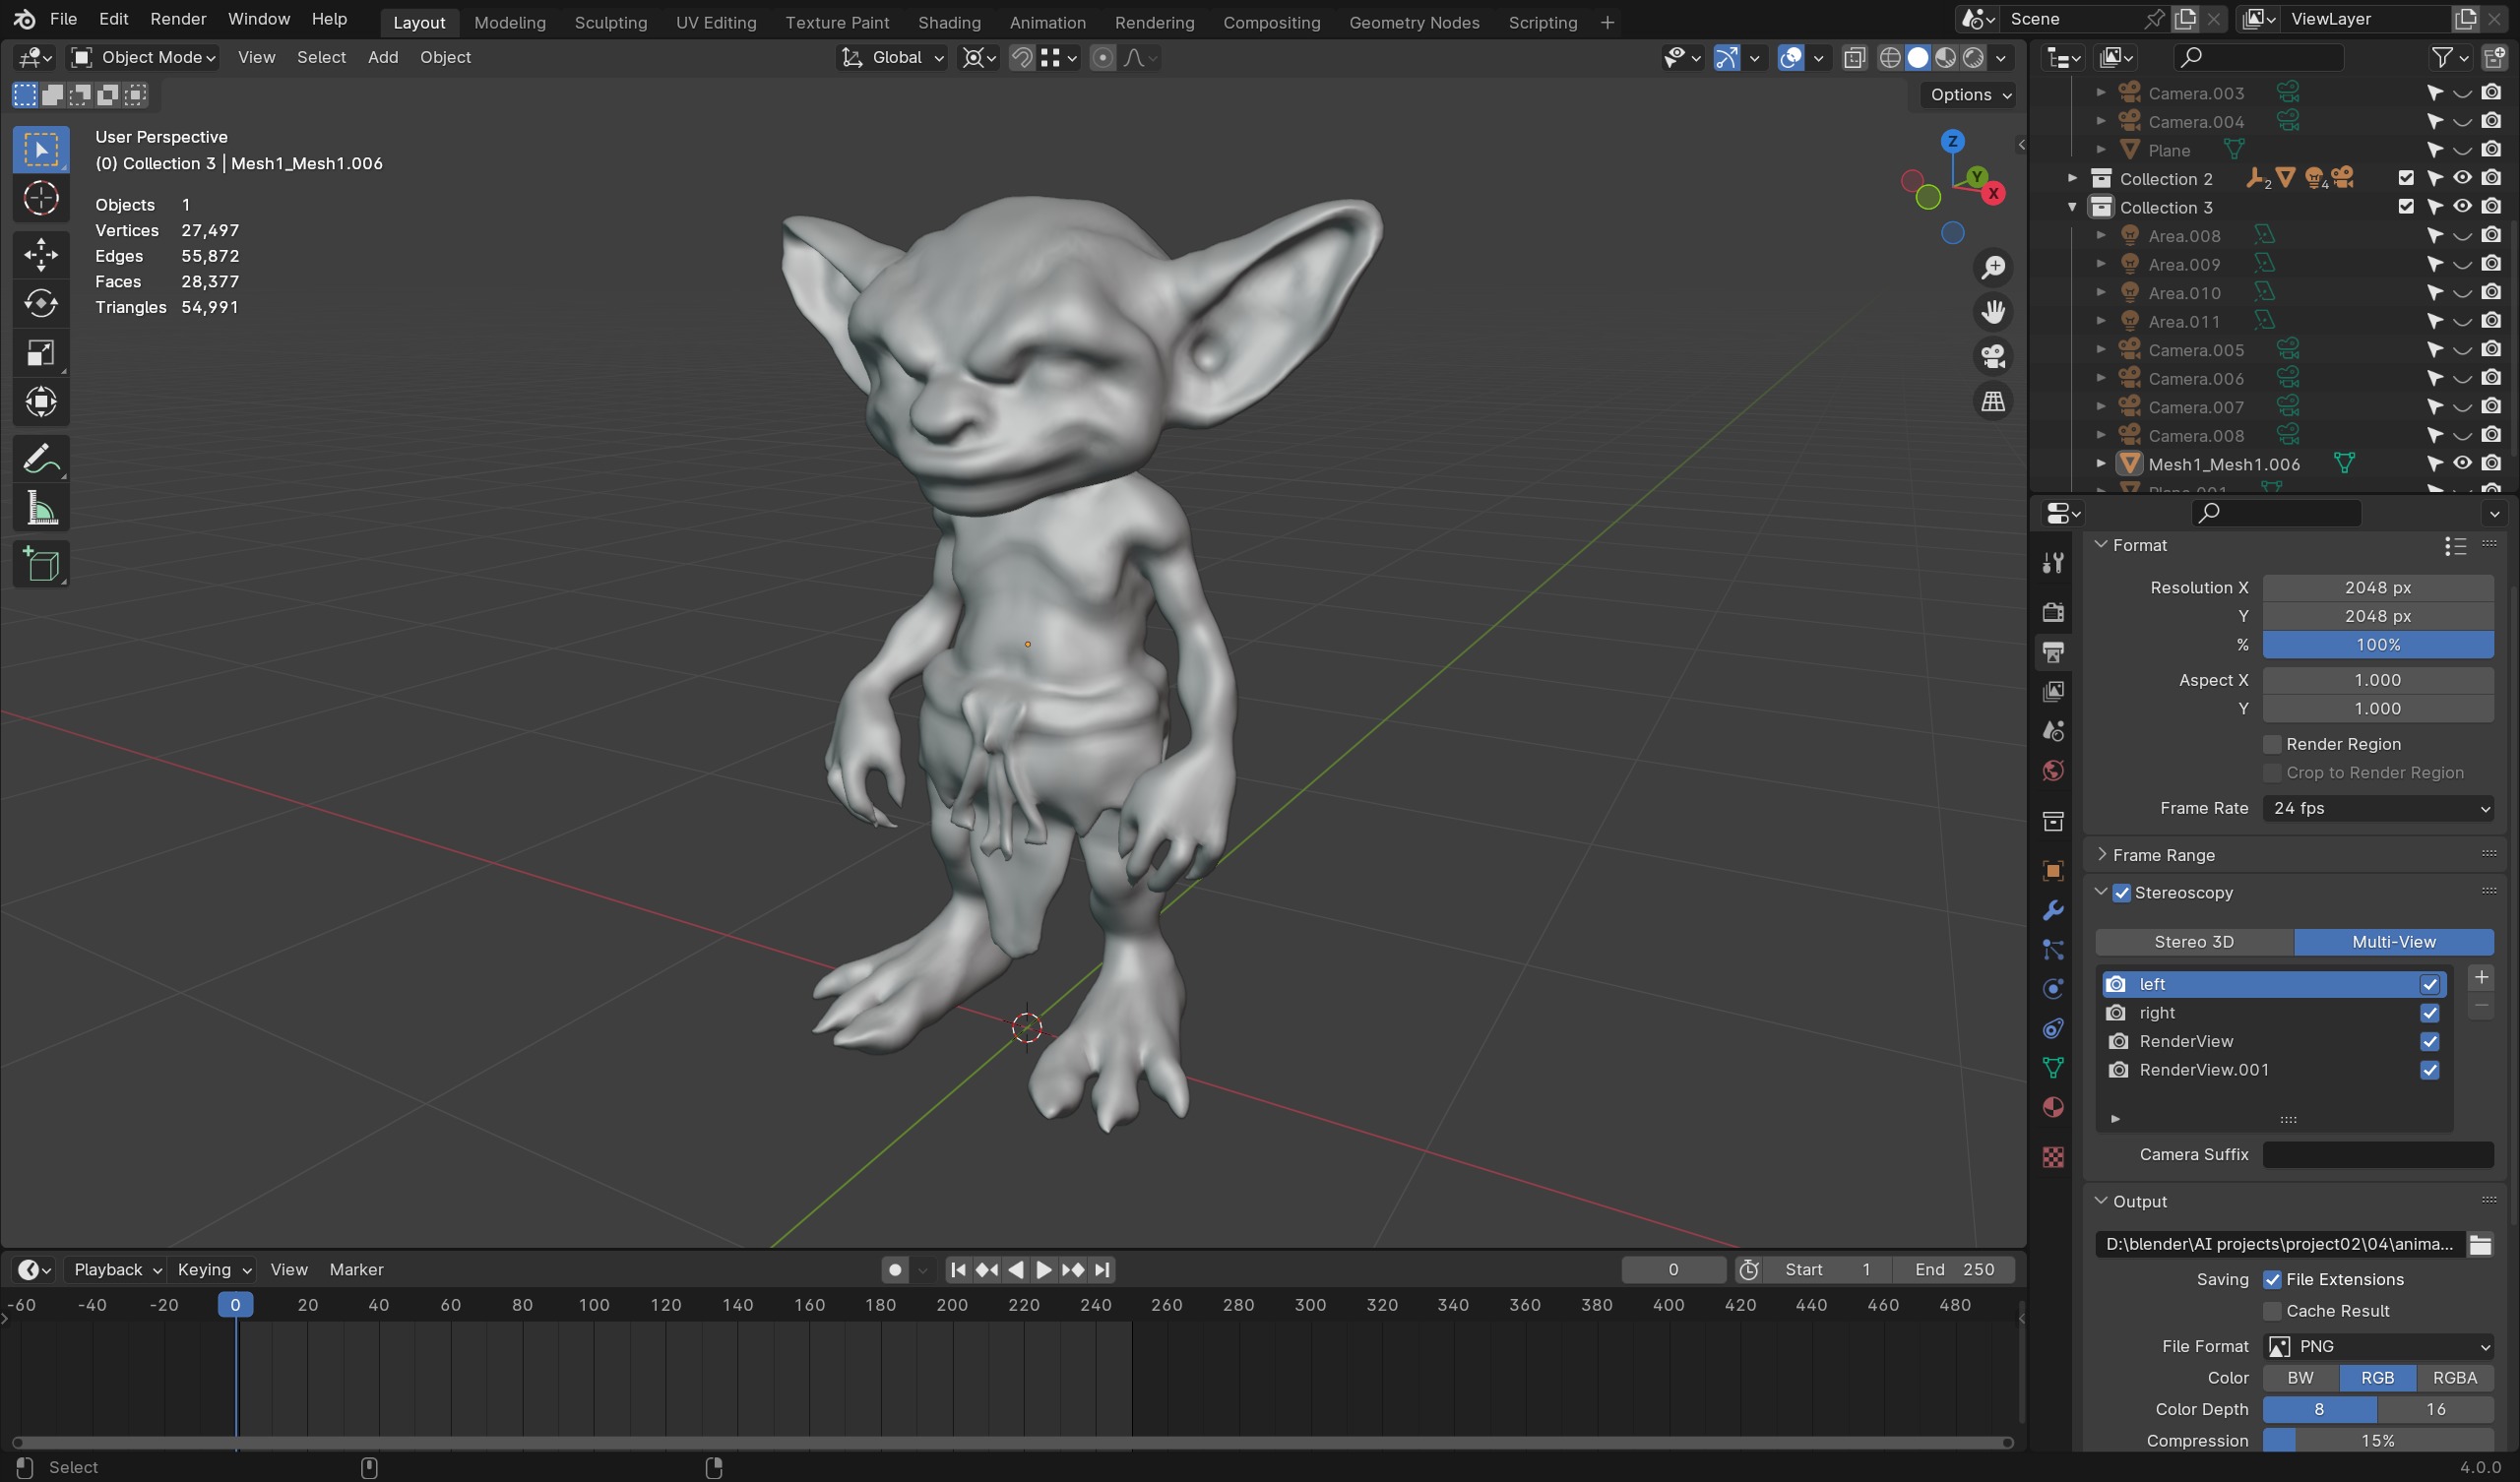Hide Collection 3 with eye icon
The width and height of the screenshot is (2520, 1482).
tap(2463, 207)
